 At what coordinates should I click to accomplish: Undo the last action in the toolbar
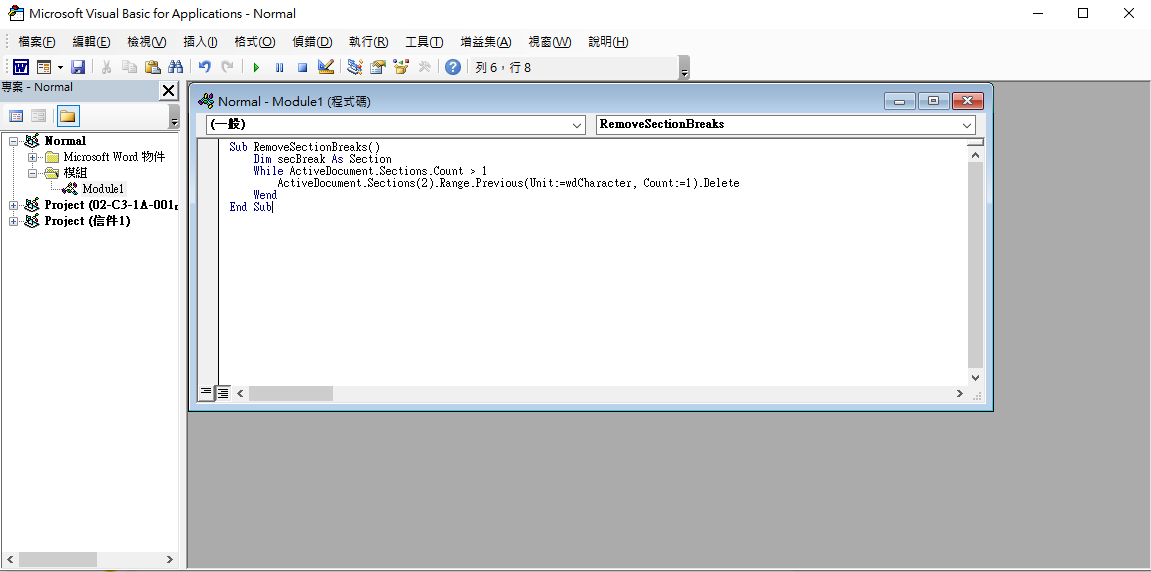(x=205, y=68)
